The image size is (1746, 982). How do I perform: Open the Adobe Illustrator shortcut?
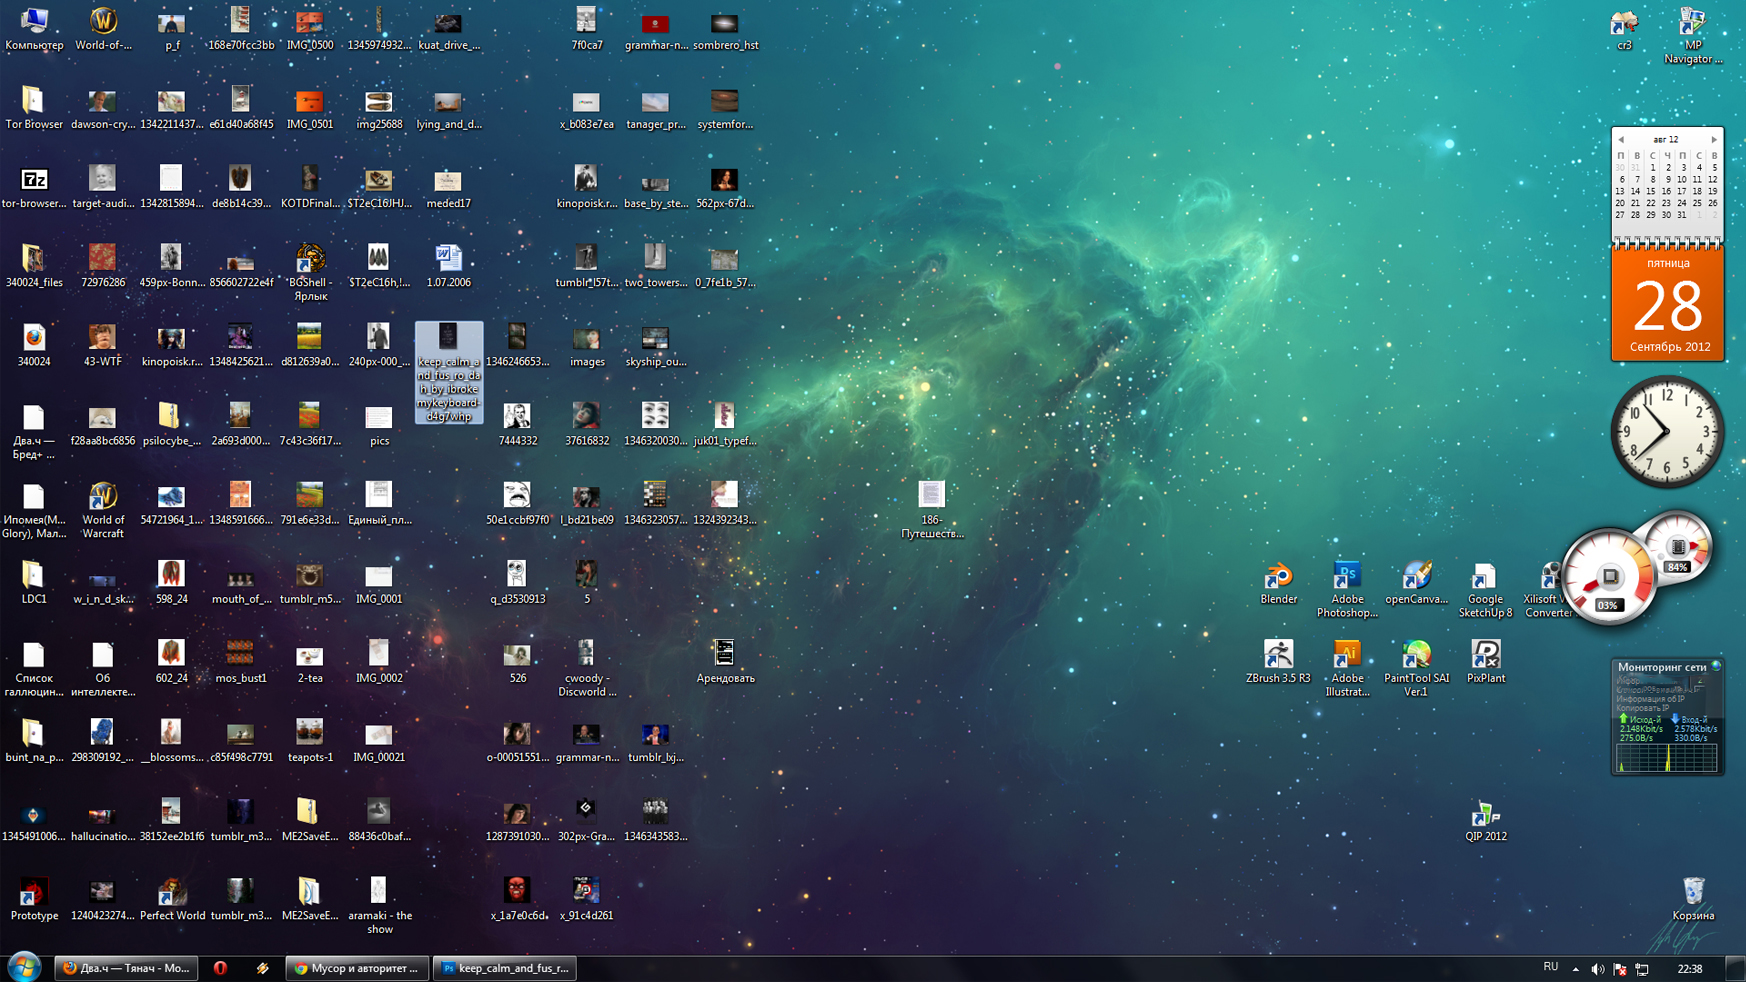click(x=1346, y=656)
